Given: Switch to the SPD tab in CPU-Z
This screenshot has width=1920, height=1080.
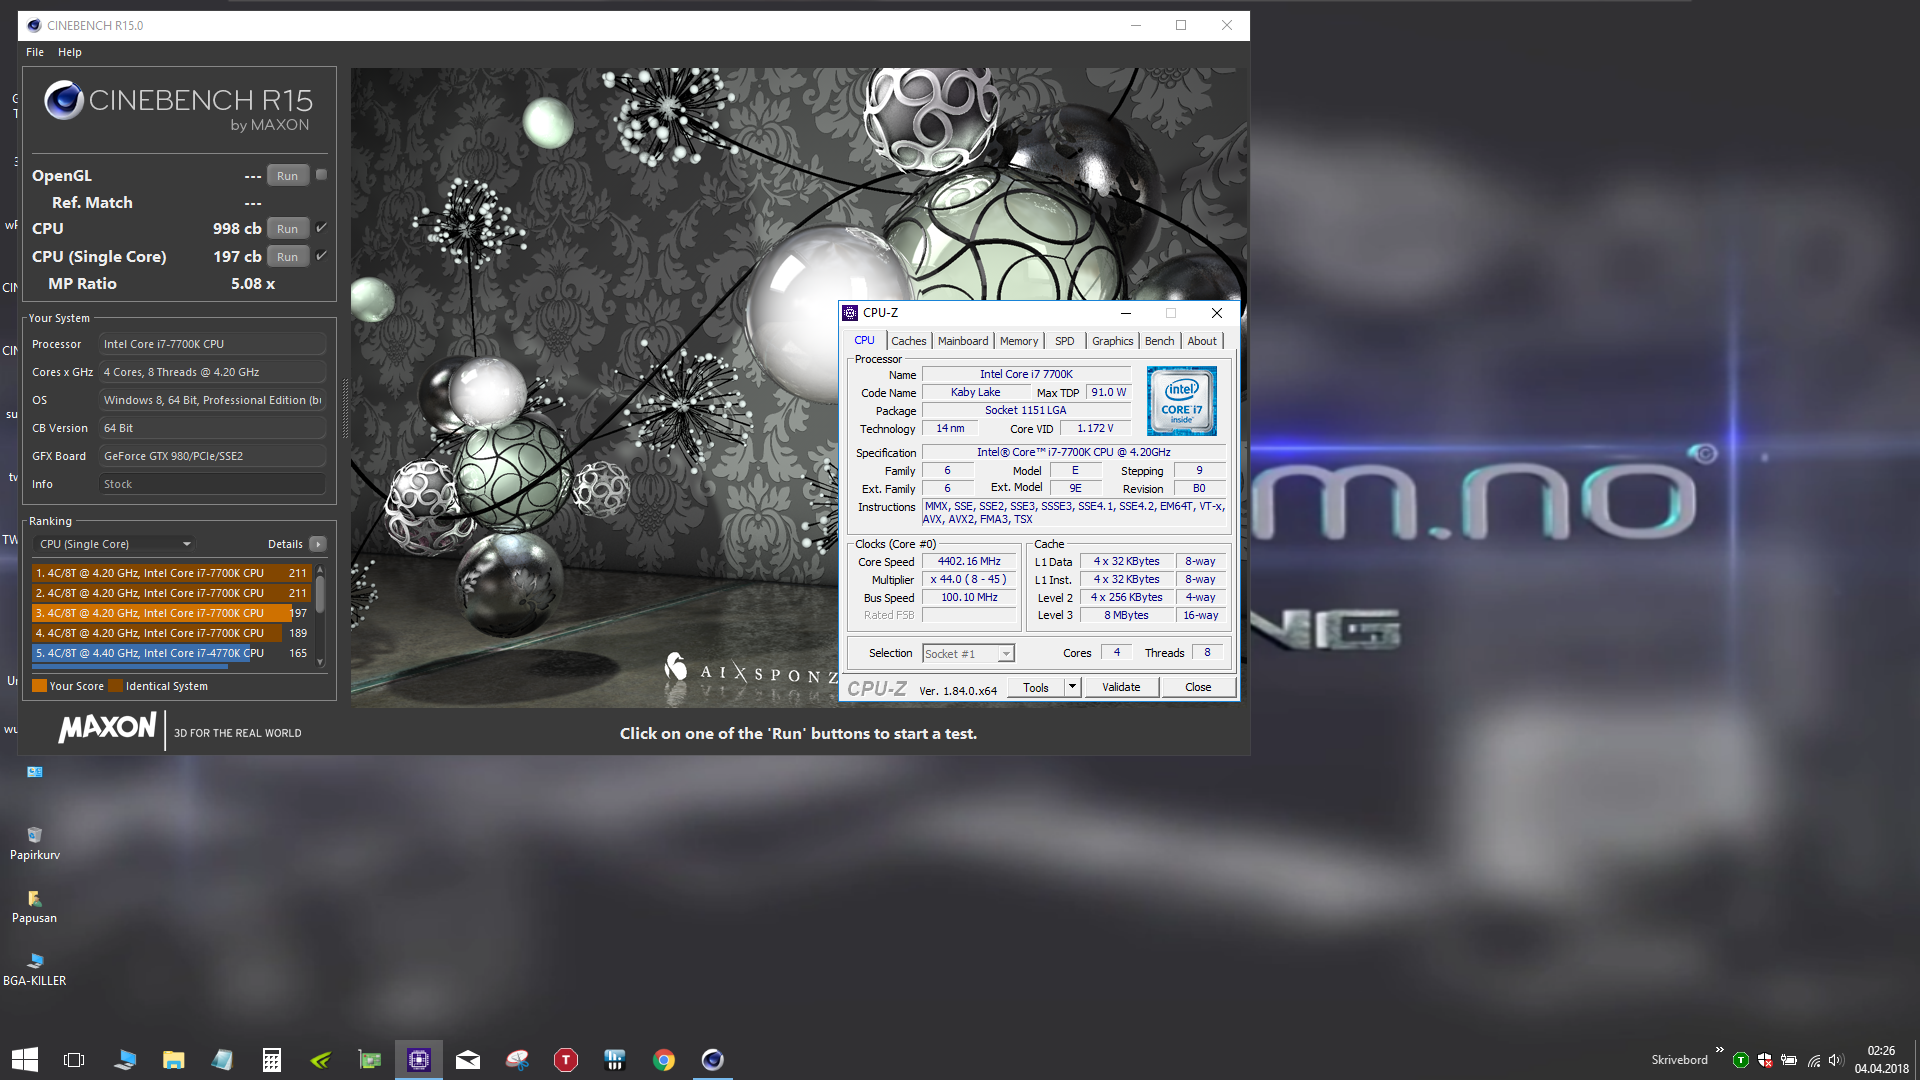Looking at the screenshot, I should [x=1065, y=341].
